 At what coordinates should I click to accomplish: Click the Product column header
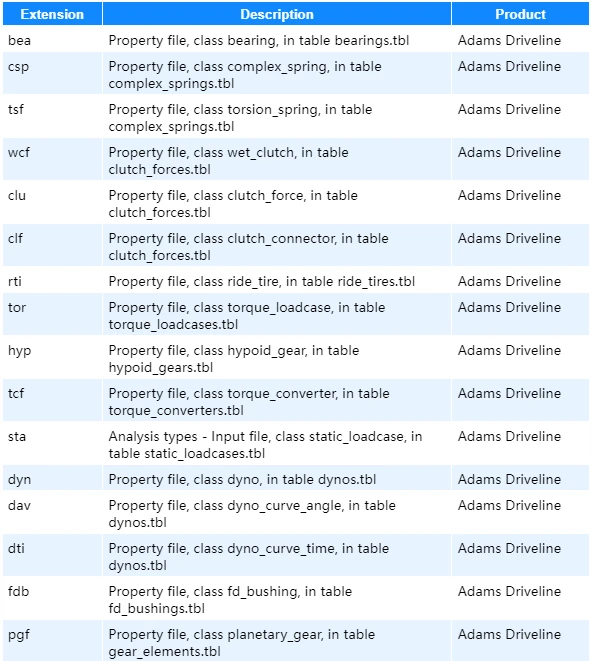click(520, 14)
